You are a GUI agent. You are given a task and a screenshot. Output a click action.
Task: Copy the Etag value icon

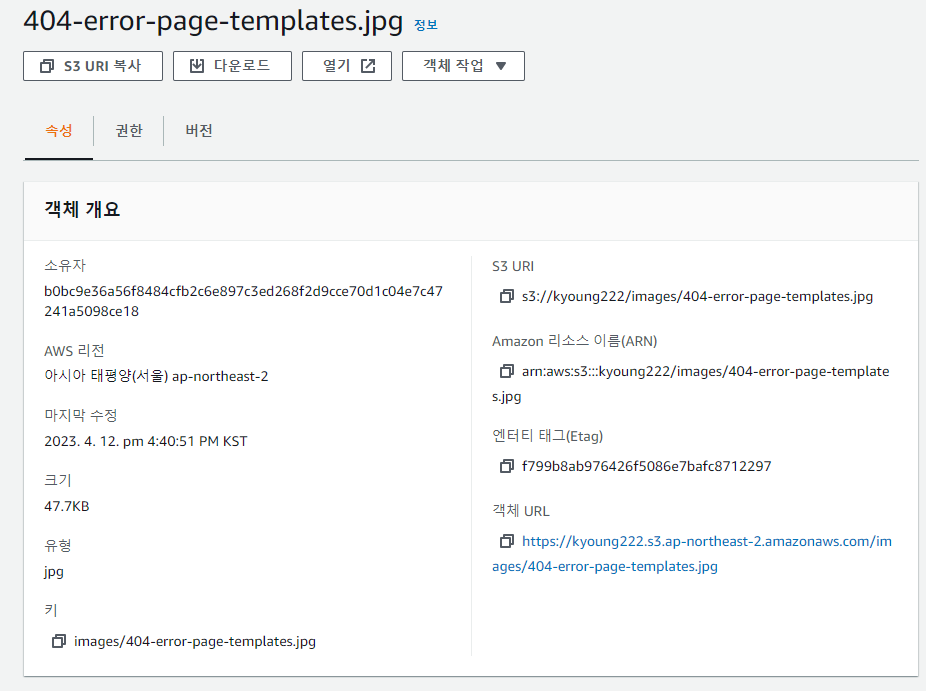click(507, 467)
